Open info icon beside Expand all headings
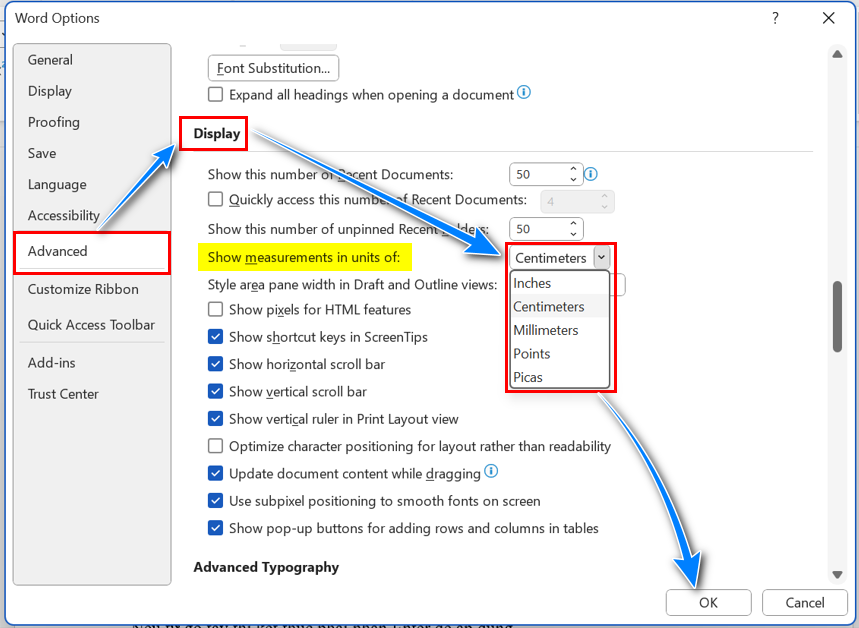The width and height of the screenshot is (859, 628). coord(524,93)
